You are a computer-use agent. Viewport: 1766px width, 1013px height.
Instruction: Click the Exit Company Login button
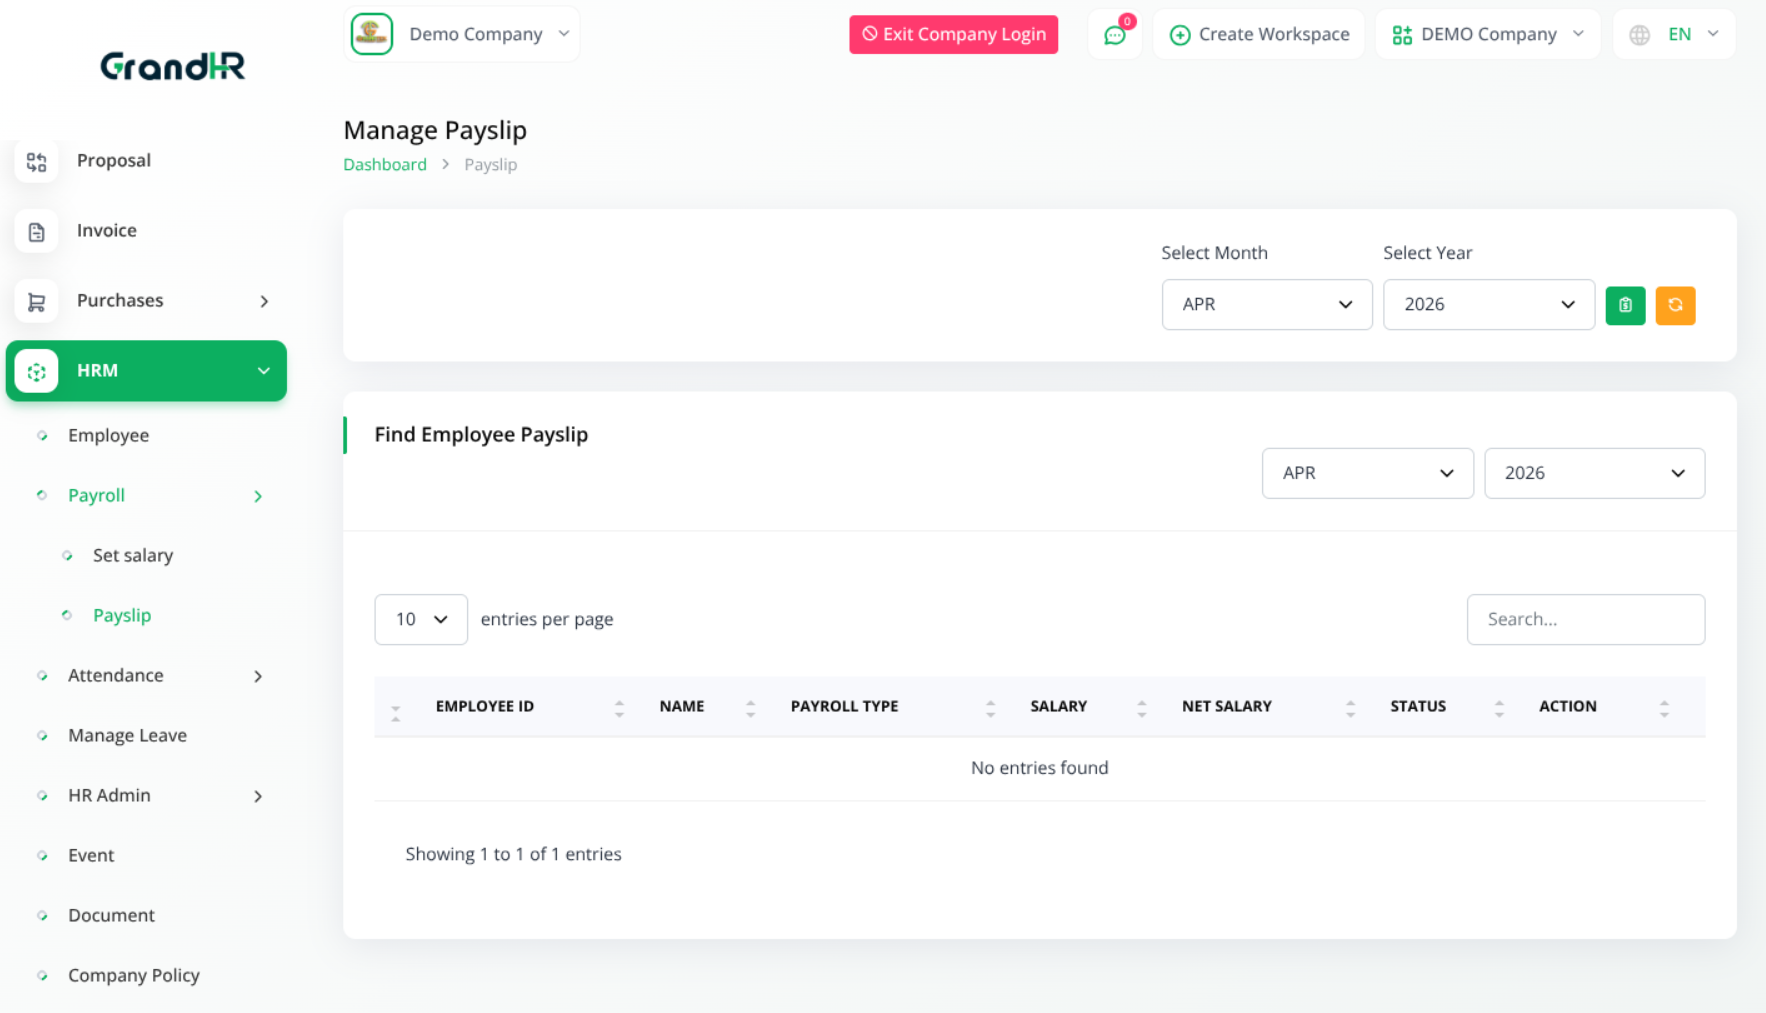(x=953, y=34)
